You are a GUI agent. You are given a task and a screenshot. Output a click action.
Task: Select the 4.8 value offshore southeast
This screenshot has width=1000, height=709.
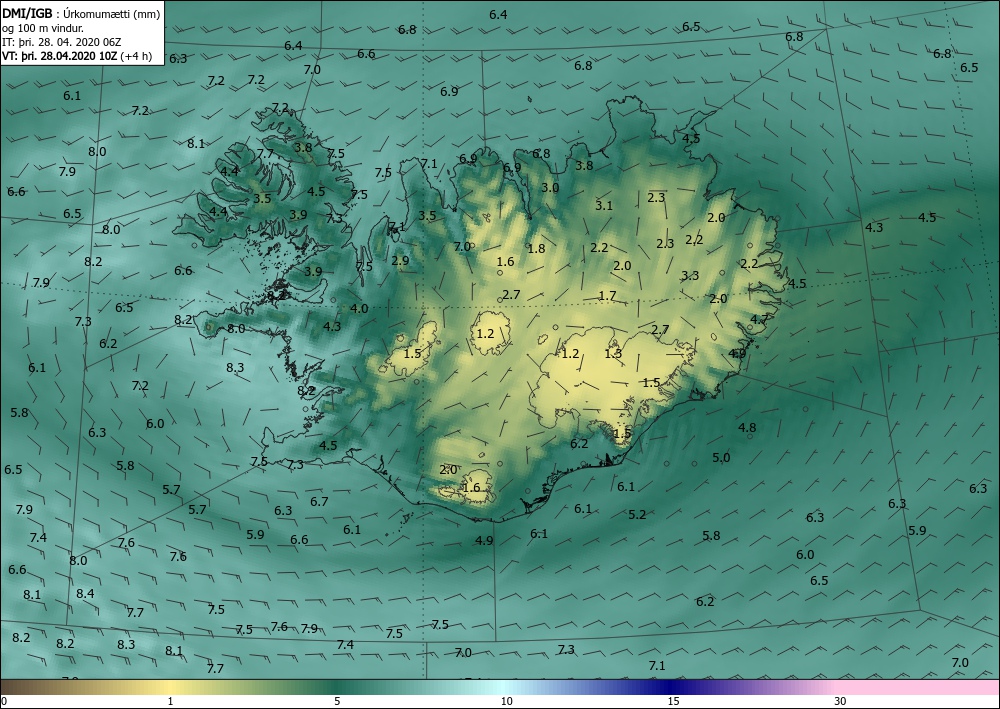(747, 427)
